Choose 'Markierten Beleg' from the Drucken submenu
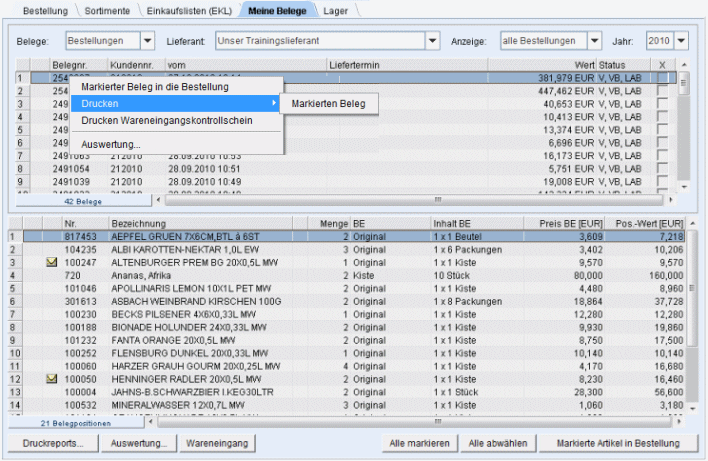The image size is (708, 461). (x=329, y=103)
